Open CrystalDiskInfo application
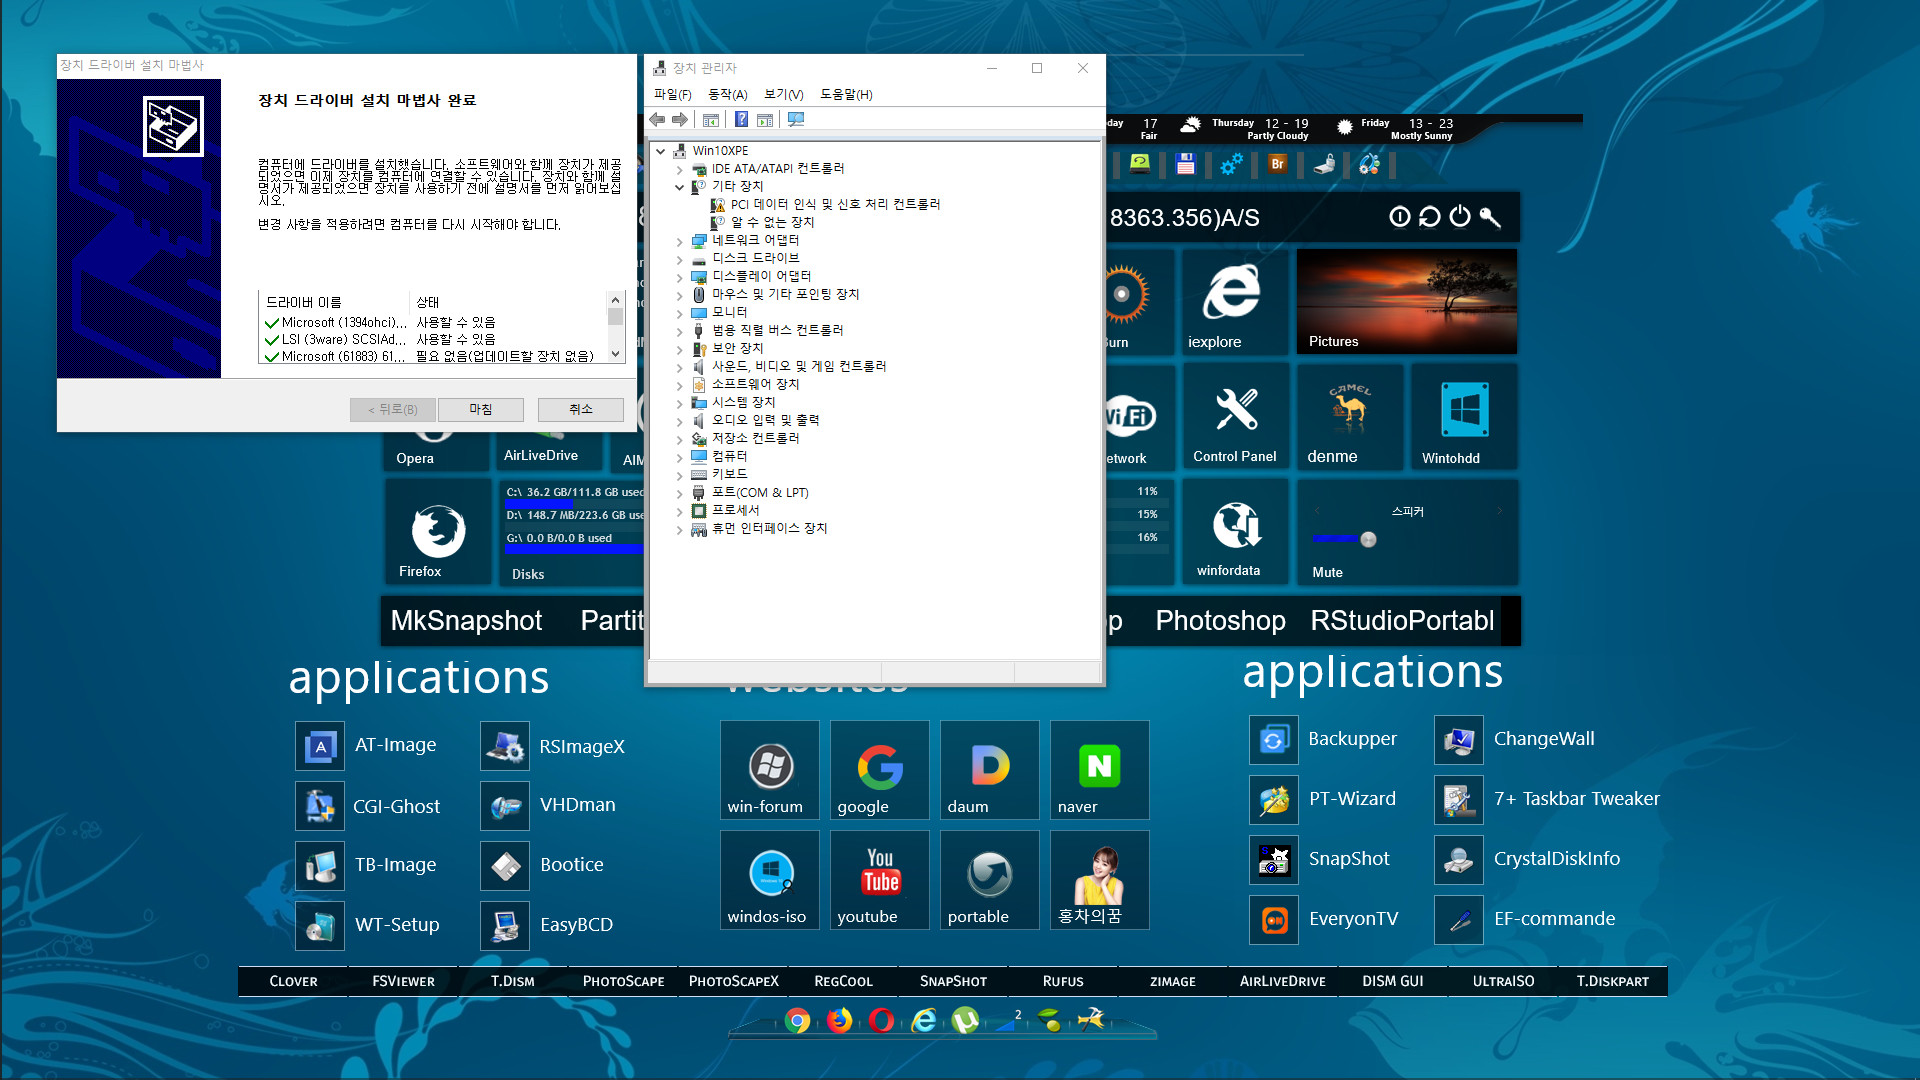 pos(1528,860)
